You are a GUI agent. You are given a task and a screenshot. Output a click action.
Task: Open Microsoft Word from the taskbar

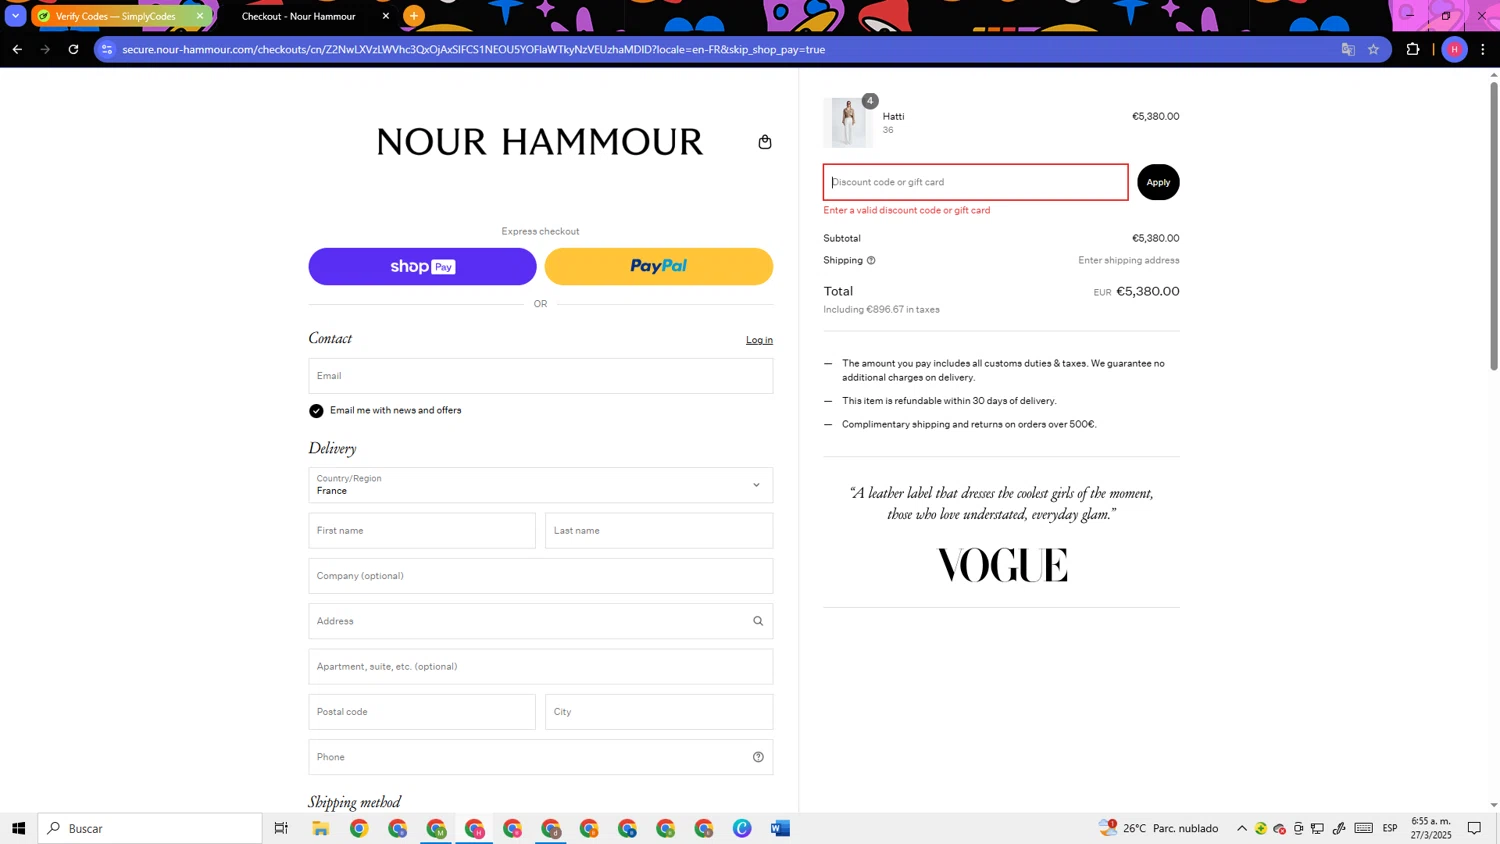[780, 828]
